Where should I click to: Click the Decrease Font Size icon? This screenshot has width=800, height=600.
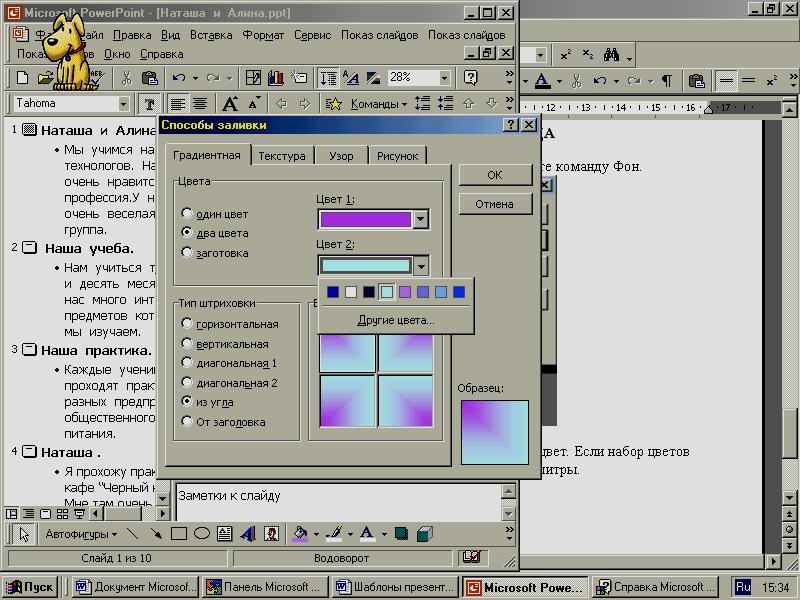click(254, 104)
